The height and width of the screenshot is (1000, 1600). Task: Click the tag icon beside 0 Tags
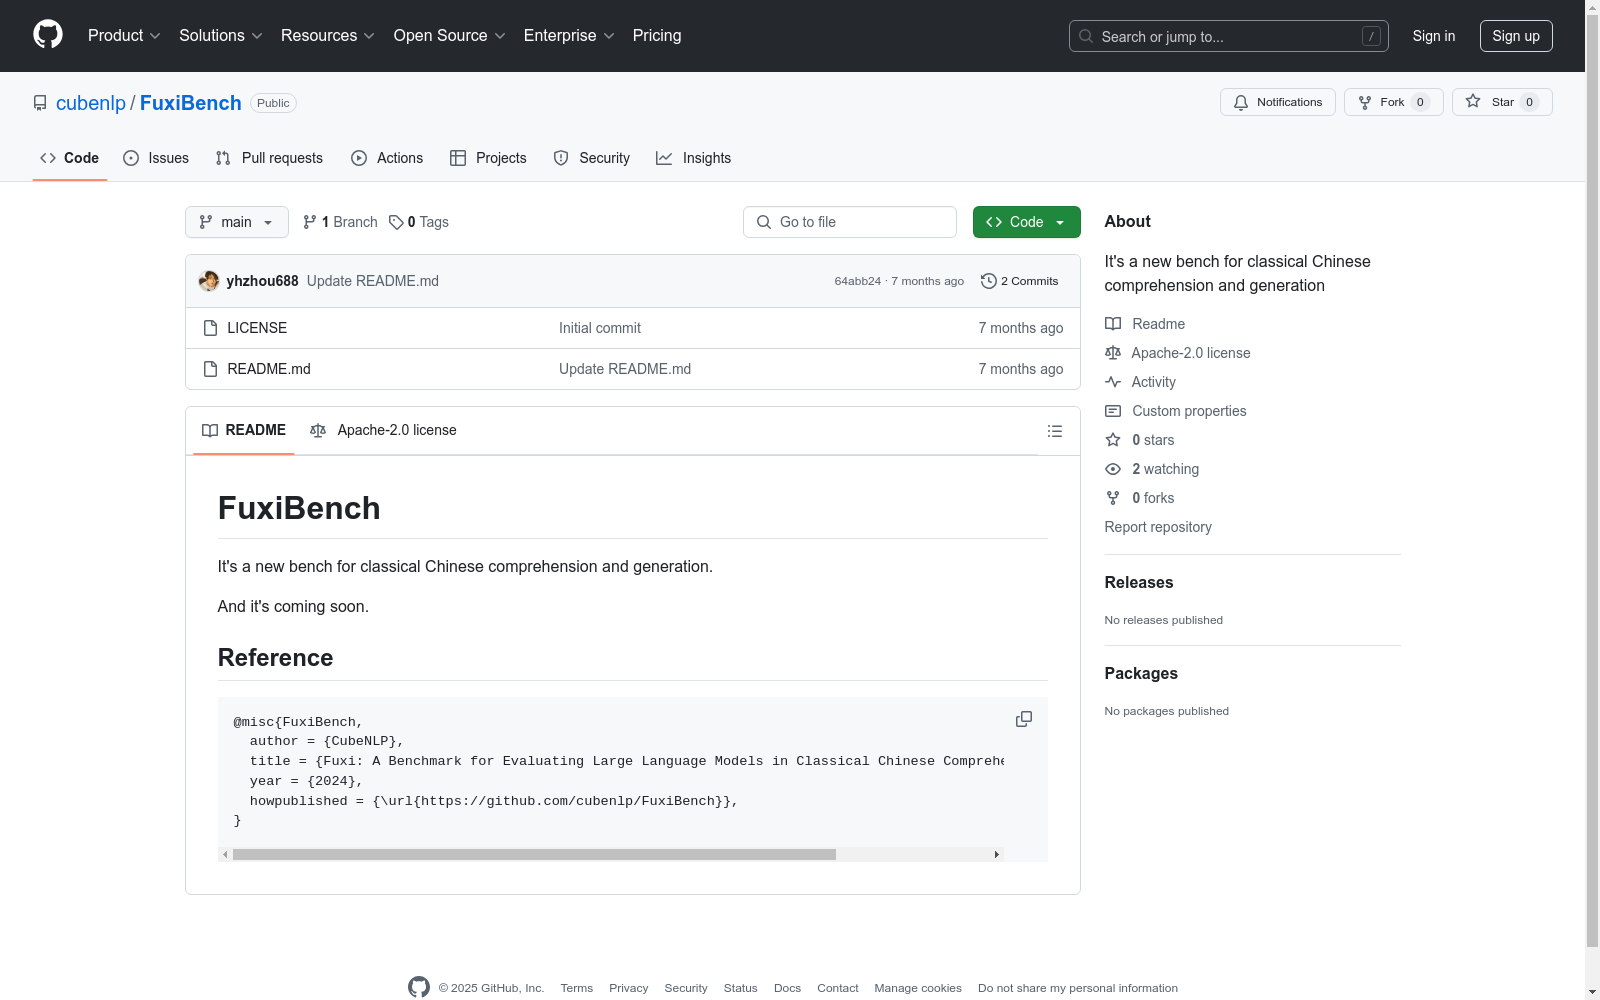[396, 222]
